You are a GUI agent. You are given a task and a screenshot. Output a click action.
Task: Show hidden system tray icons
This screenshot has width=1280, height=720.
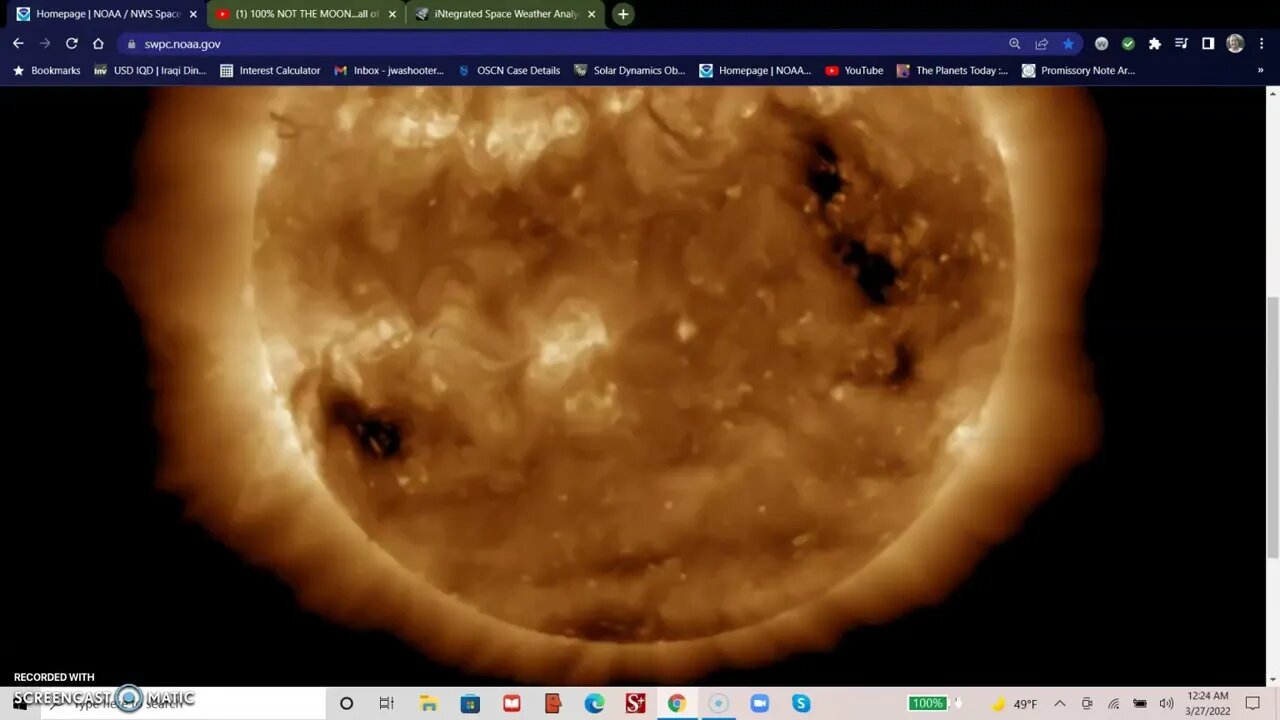click(x=1060, y=704)
